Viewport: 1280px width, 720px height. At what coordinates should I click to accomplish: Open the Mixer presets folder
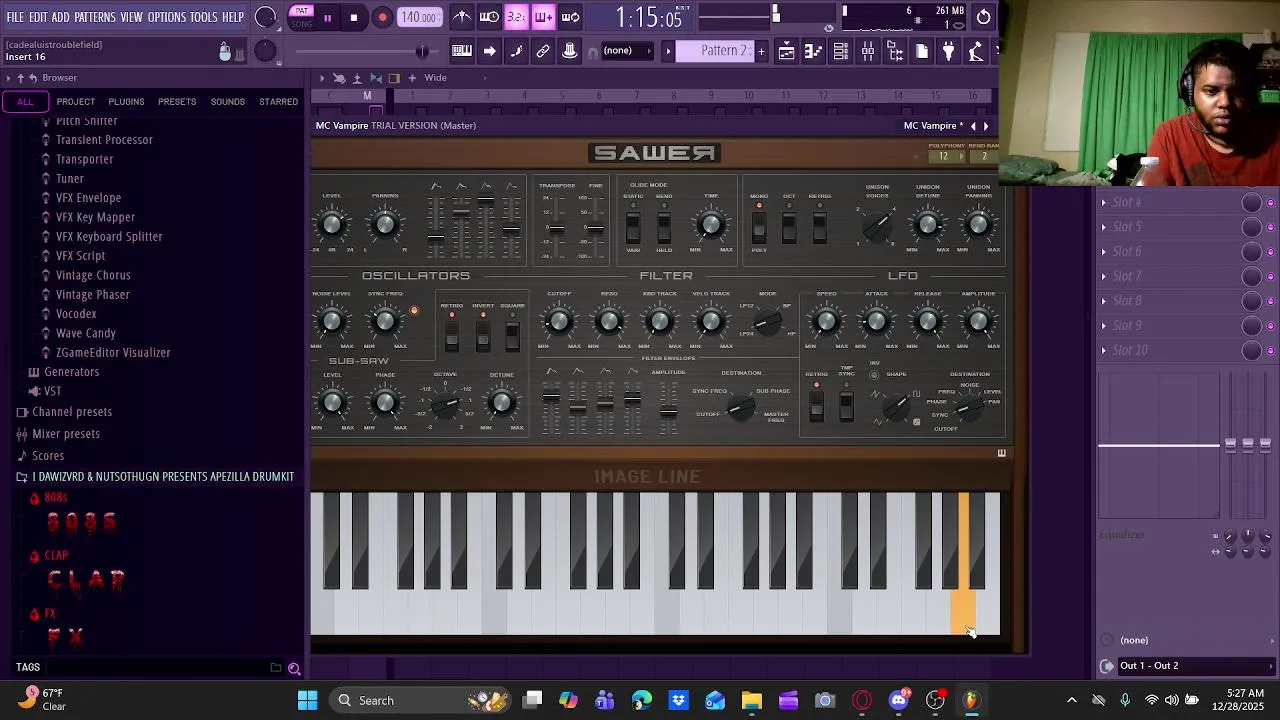pyautogui.click(x=66, y=434)
